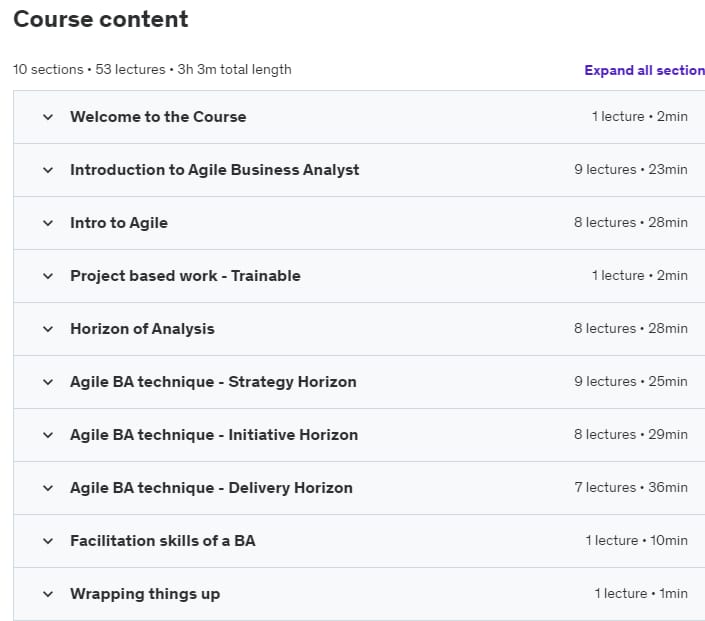Click the Course content heading
Image resolution: width=705 pixels, height=621 pixels.
tap(101, 19)
